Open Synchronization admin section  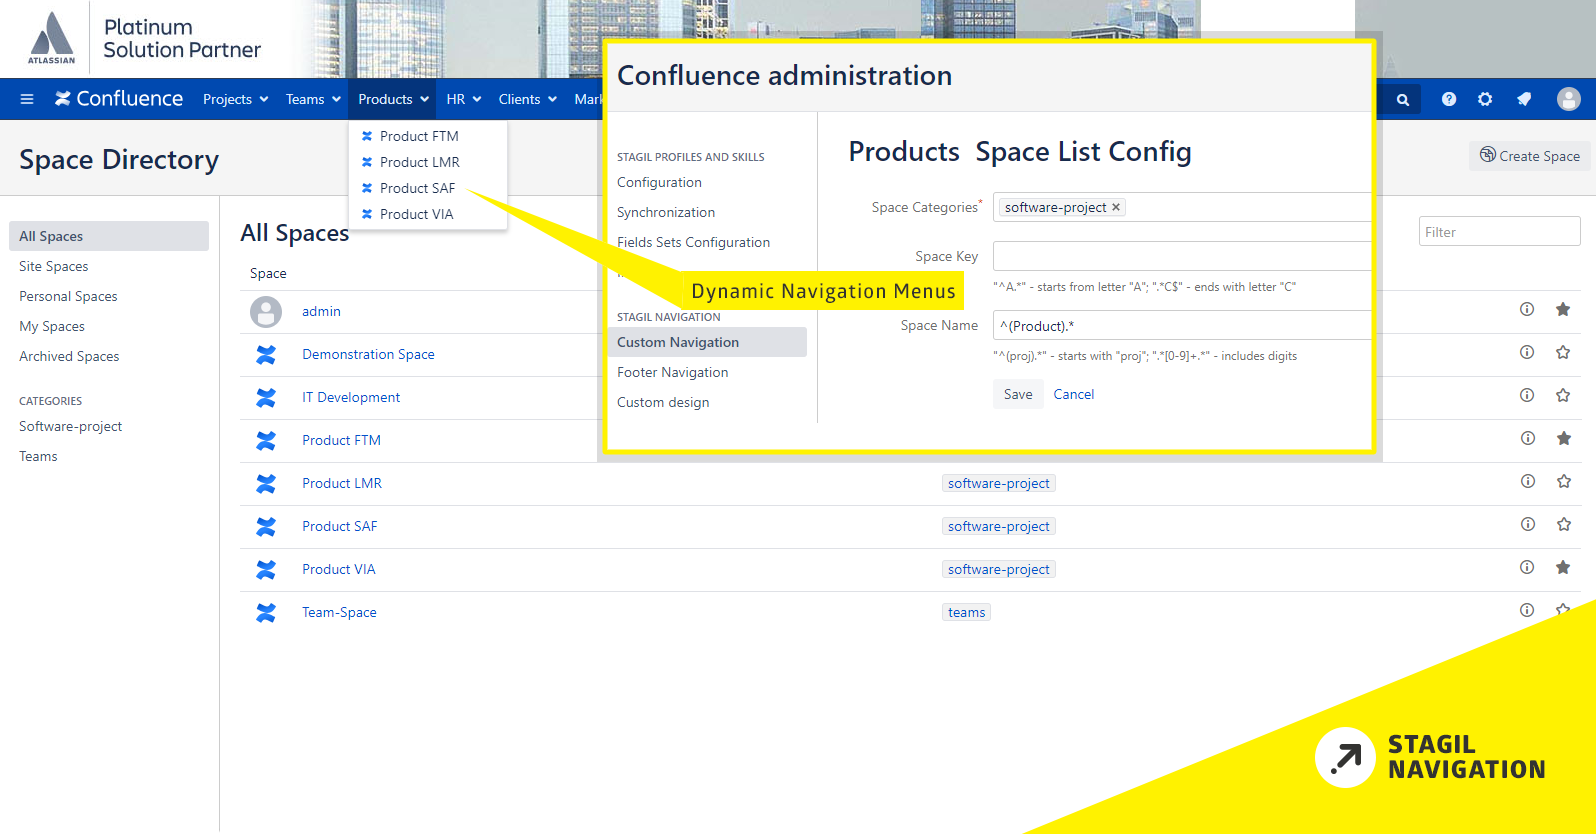tap(666, 212)
